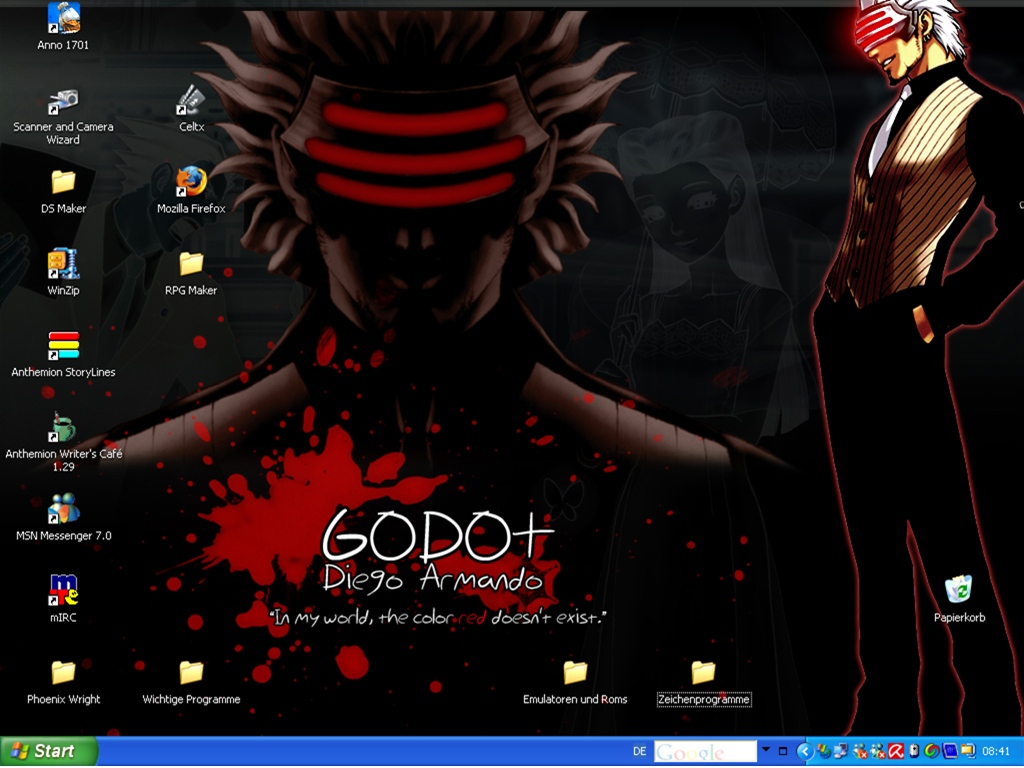
Task: Click the Mozilla Firefox desktop icon
Action: click(191, 191)
